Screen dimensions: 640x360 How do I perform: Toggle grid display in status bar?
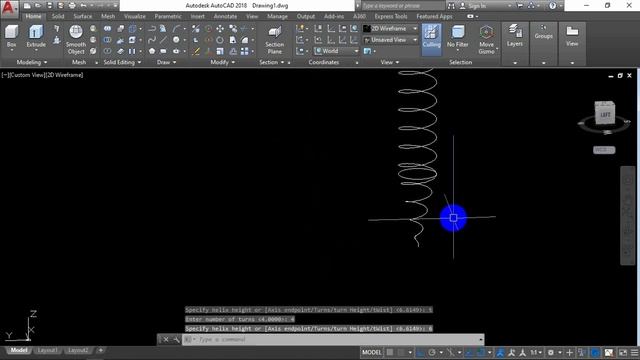pos(390,352)
